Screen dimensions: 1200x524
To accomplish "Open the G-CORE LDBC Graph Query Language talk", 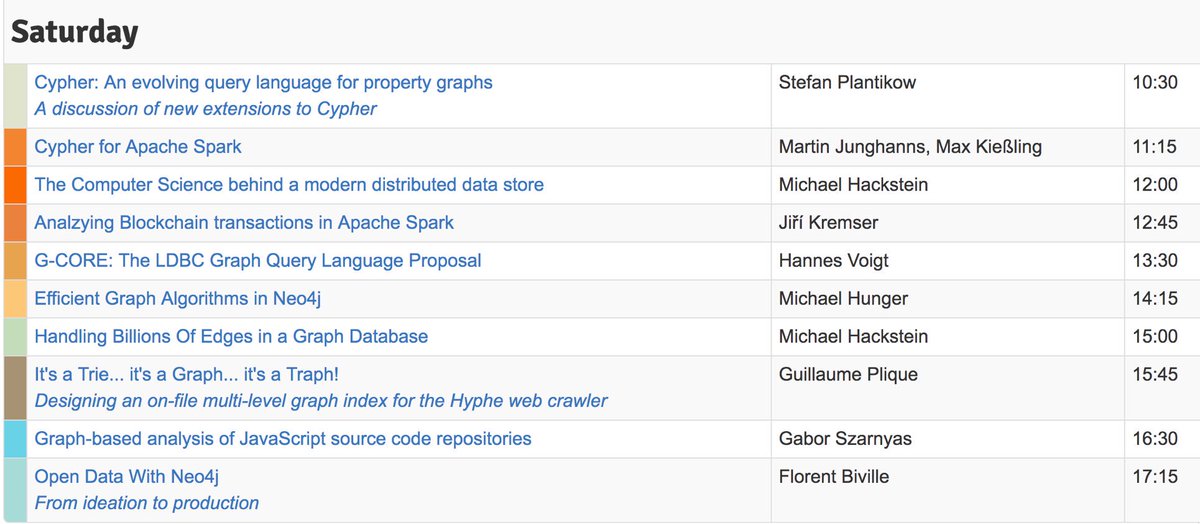I will coord(257,261).
